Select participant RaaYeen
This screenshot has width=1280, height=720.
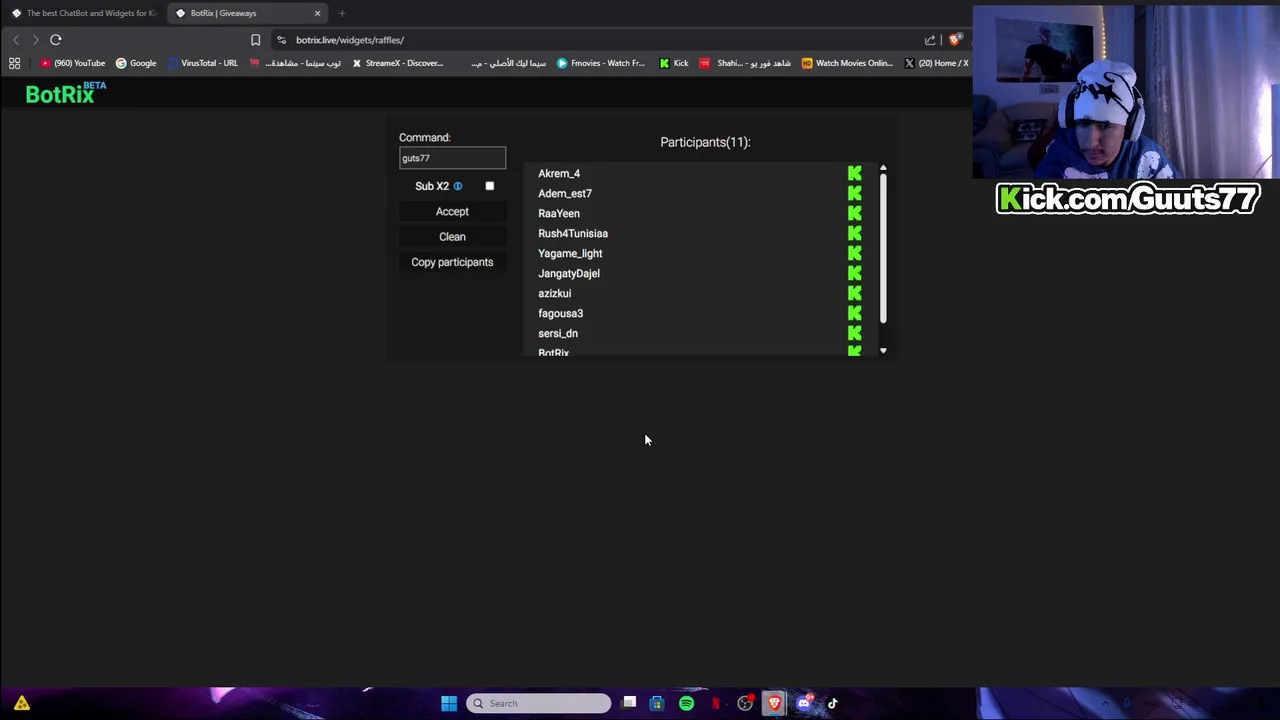point(559,213)
